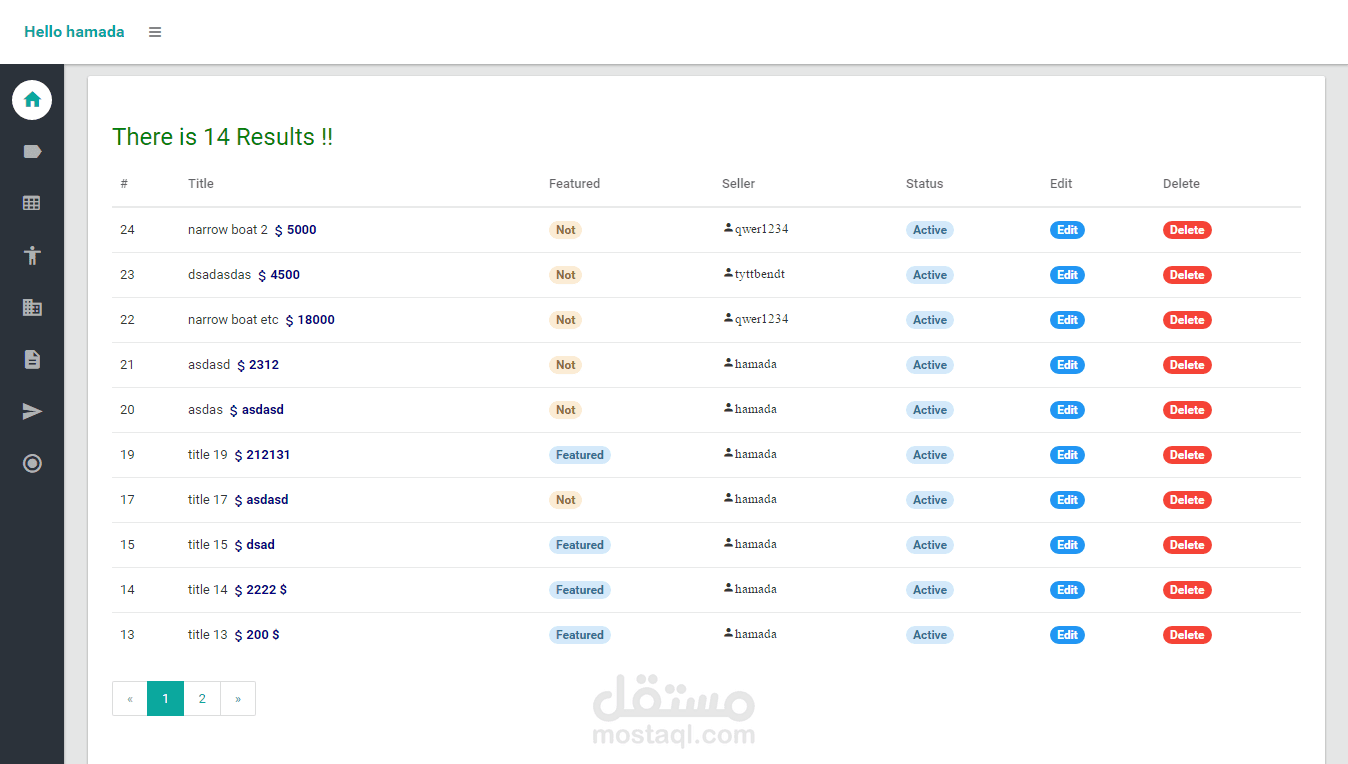The width and height of the screenshot is (1348, 764).
Task: Edit the title 15 listing
Action: (x=1067, y=545)
